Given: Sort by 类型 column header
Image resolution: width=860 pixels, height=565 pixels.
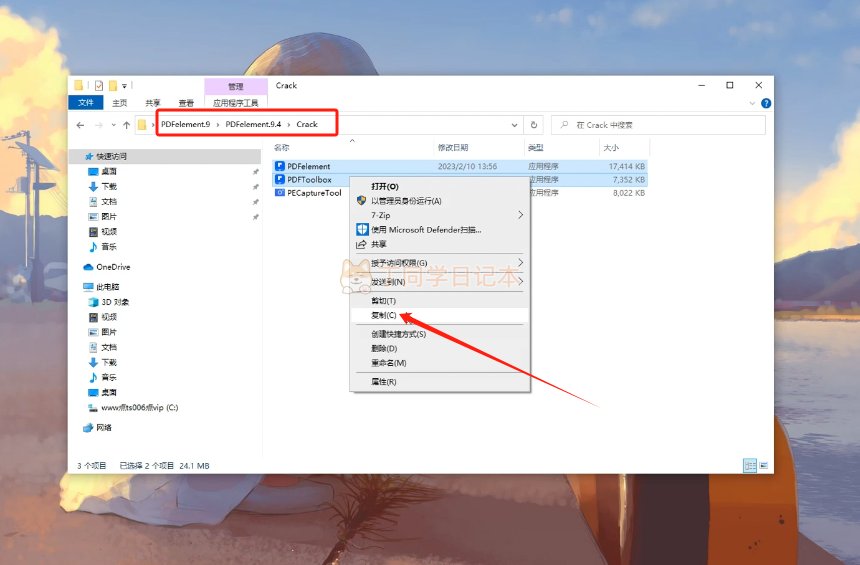Looking at the screenshot, I should tap(535, 148).
